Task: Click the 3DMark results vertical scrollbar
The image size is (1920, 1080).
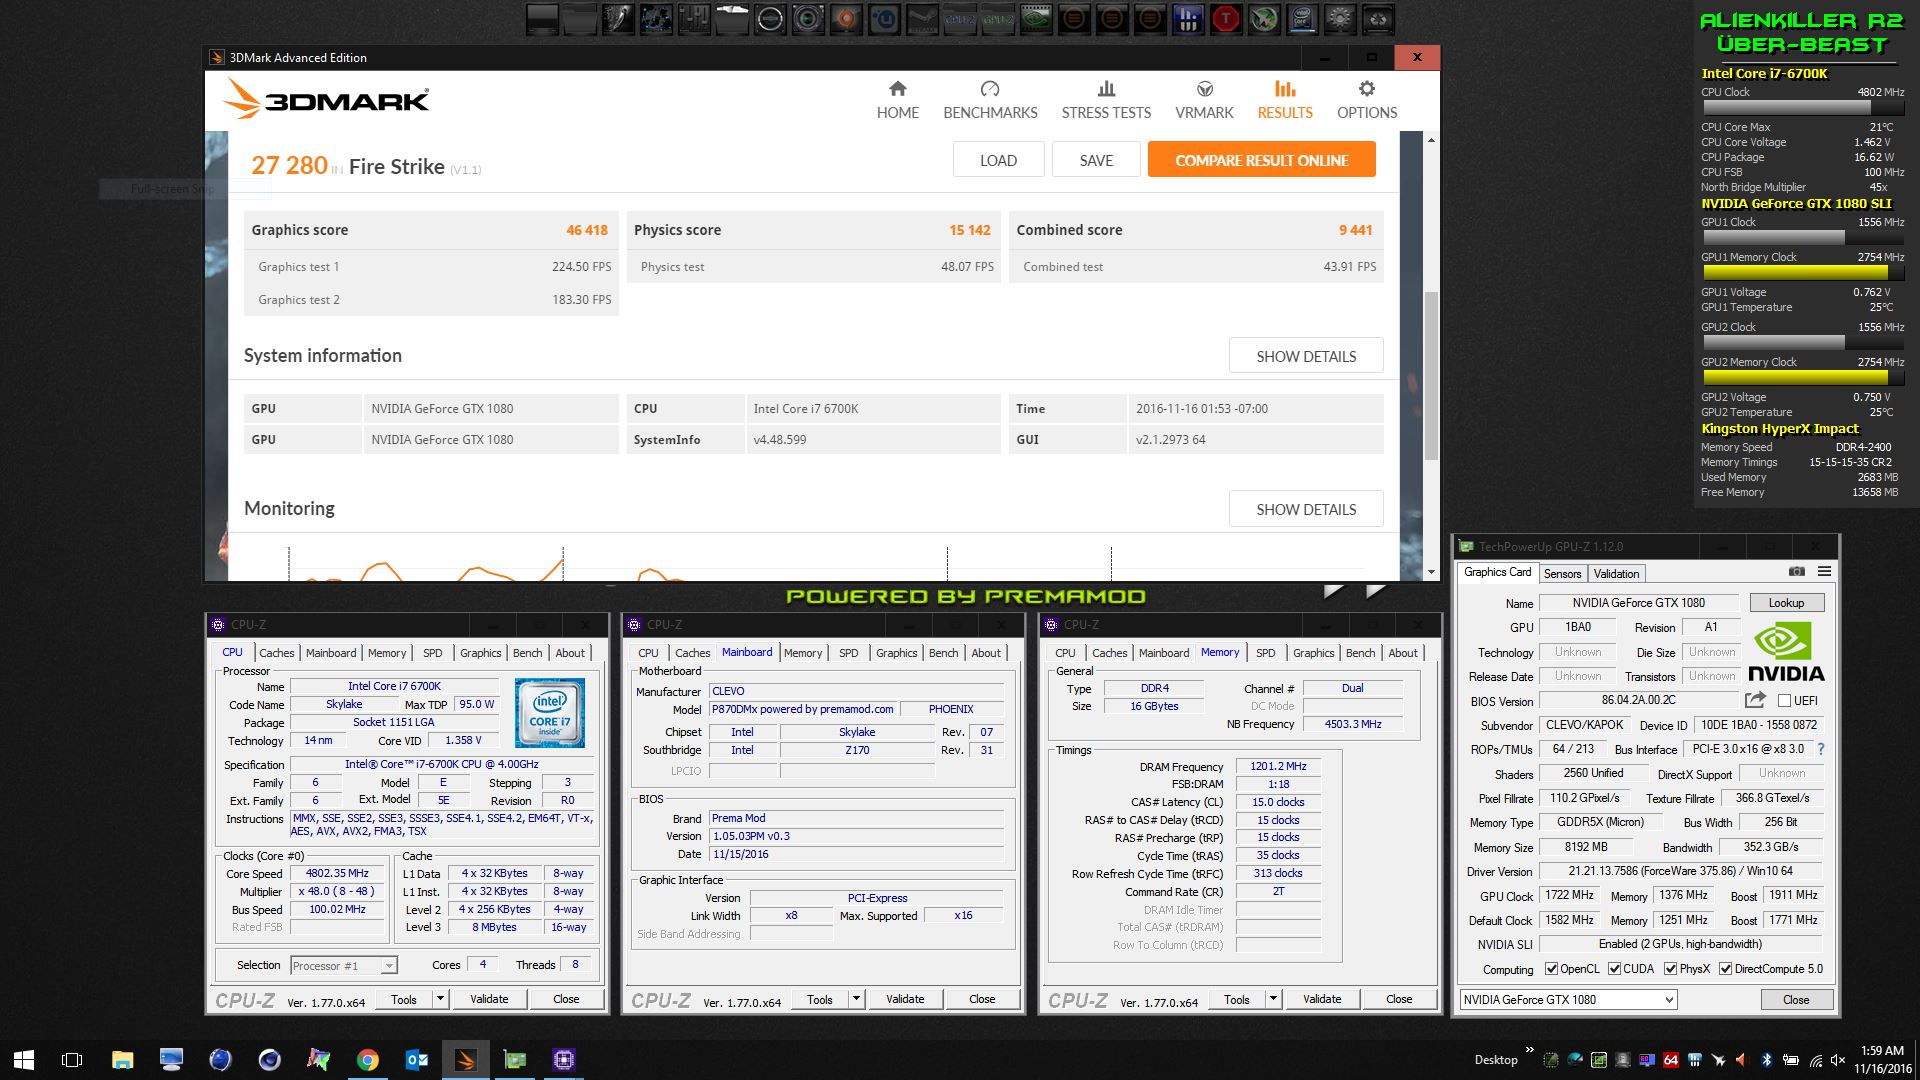Action: [x=1431, y=375]
